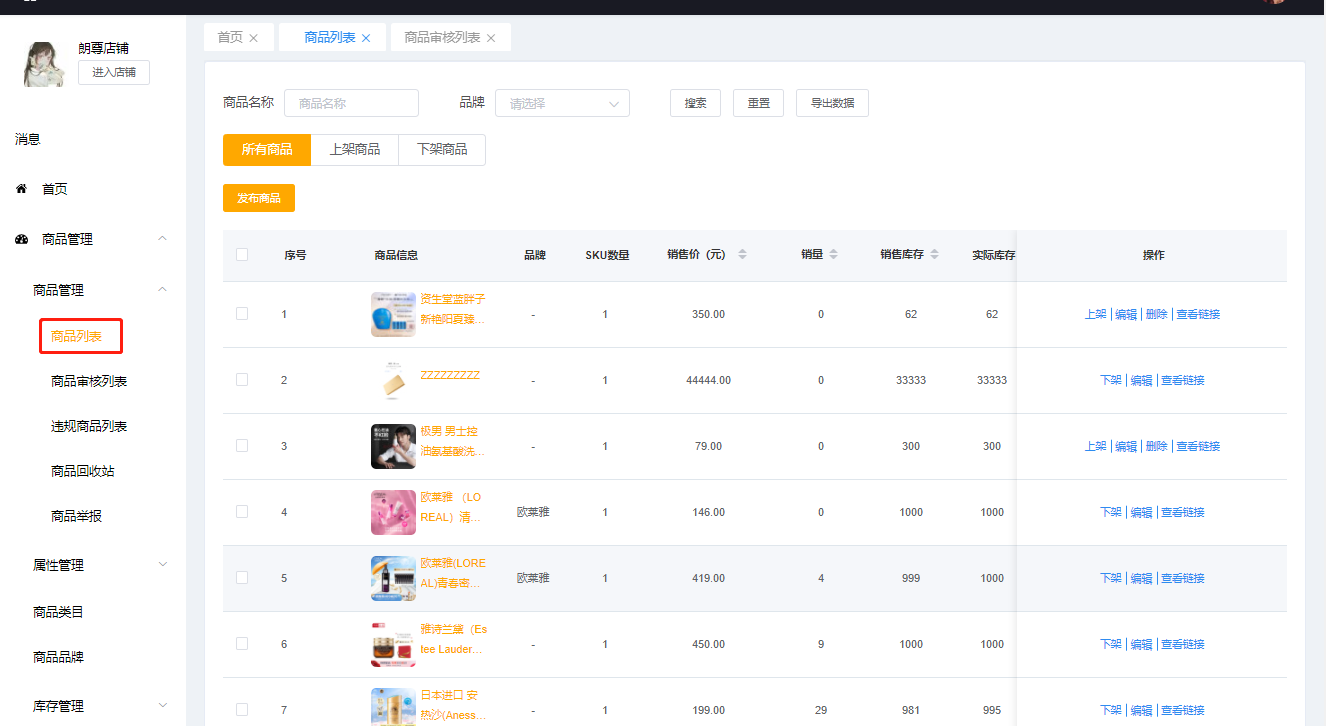
Task: Click the 导出数据 export button
Action: click(832, 103)
